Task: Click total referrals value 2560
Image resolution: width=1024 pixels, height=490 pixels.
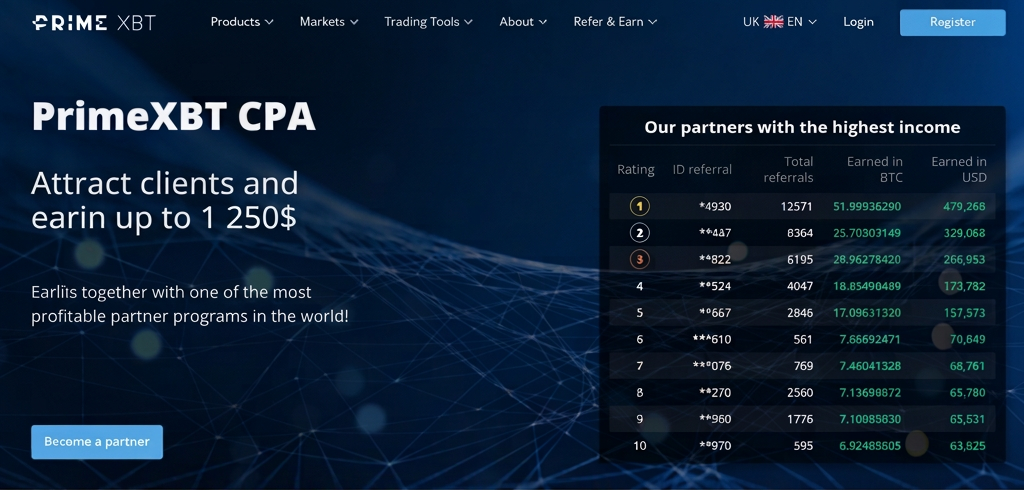Action: 800,393
